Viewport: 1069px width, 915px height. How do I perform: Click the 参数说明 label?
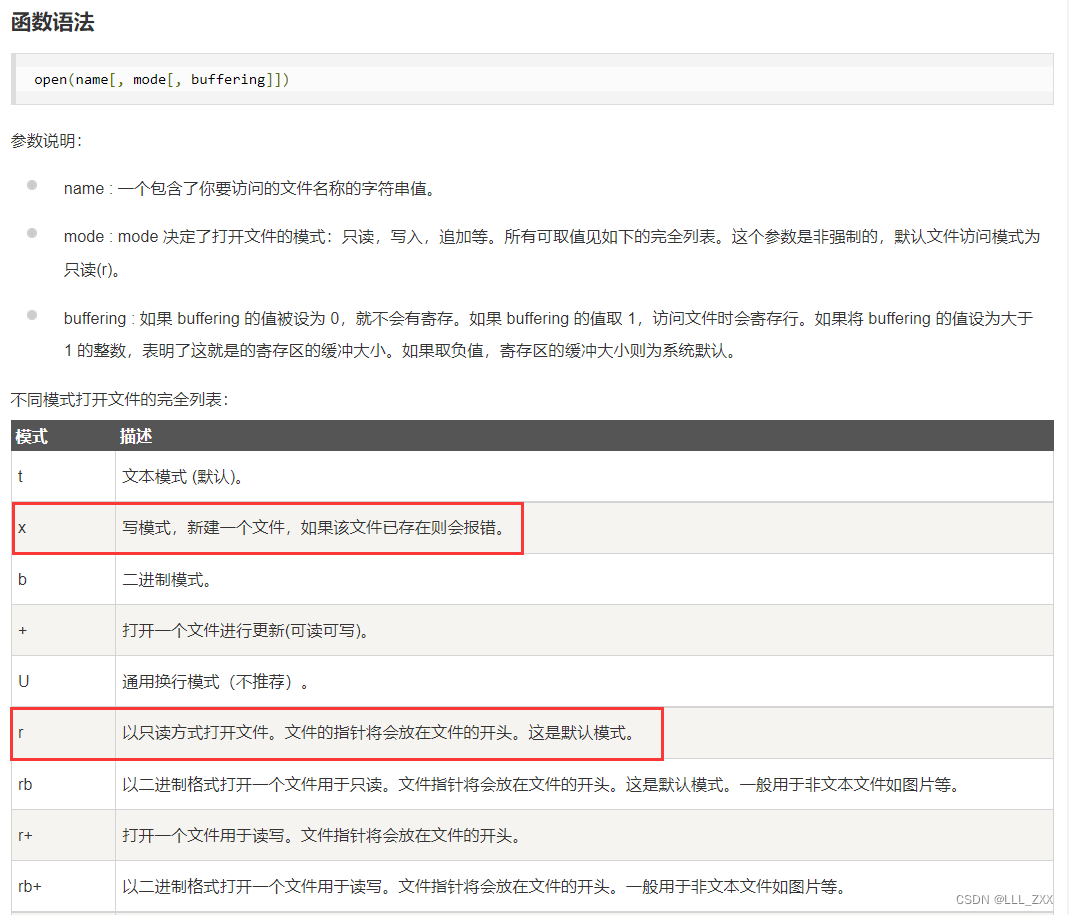46,141
